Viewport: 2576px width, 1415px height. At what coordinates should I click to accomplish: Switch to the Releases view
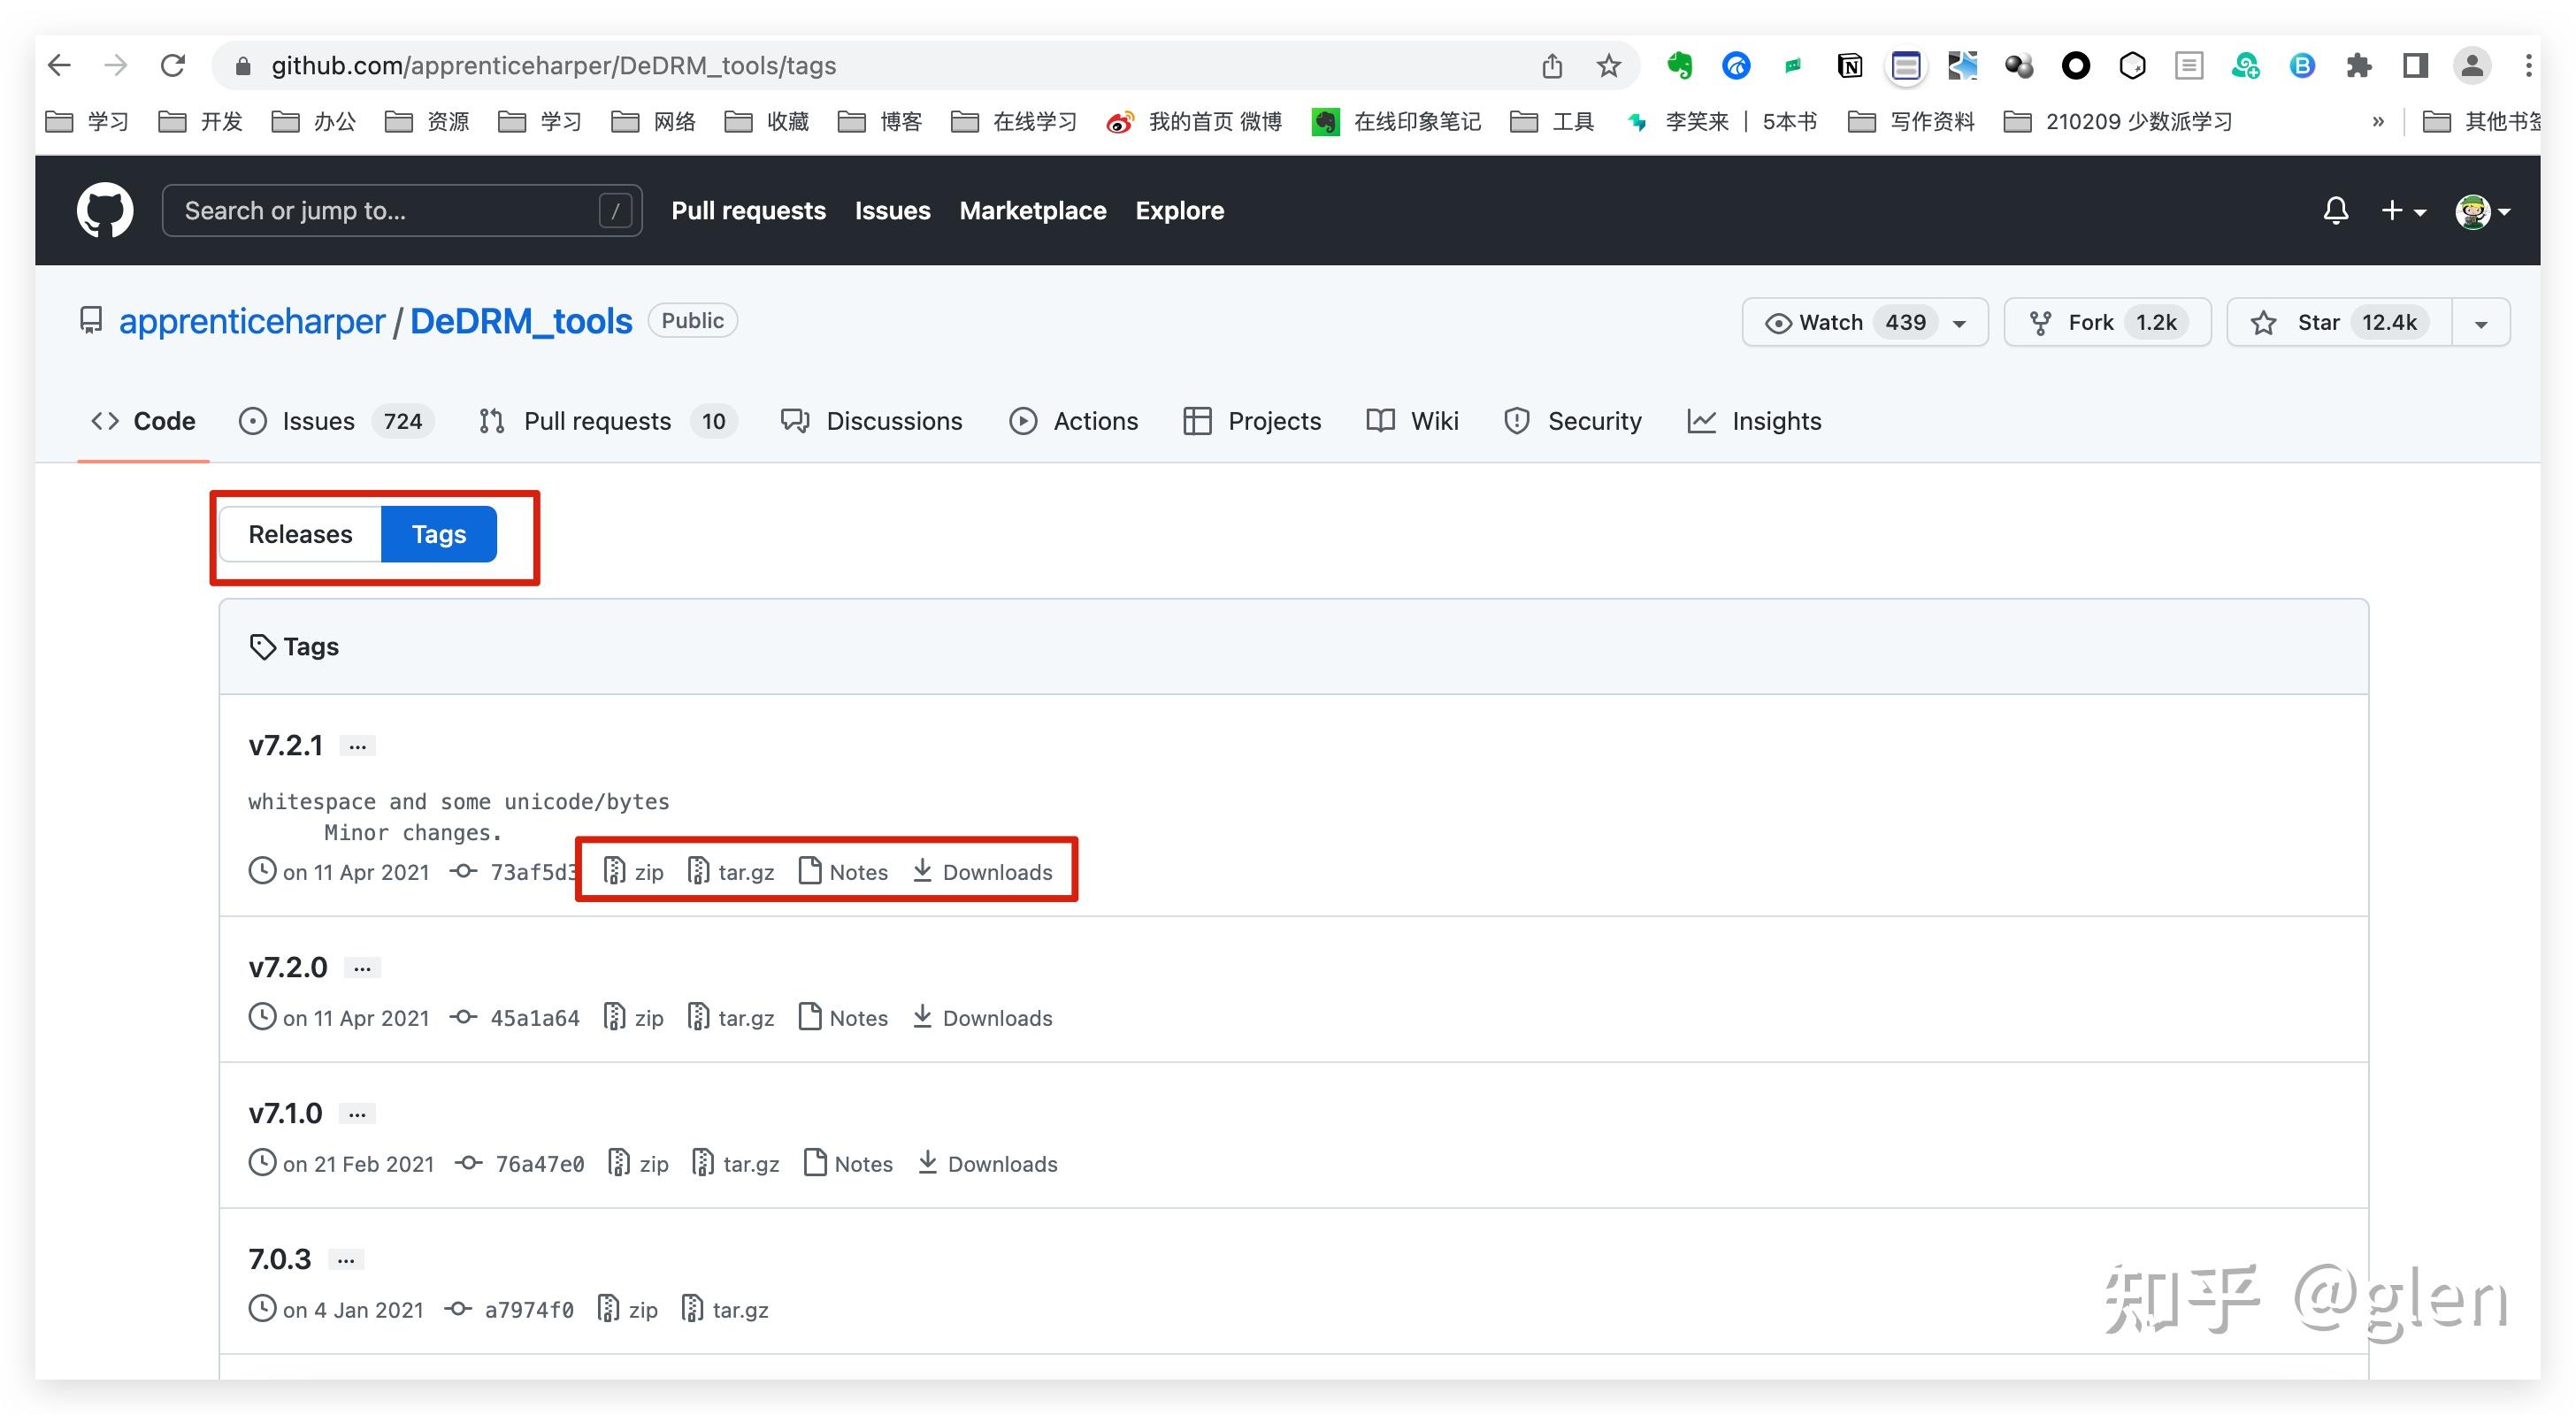[x=300, y=534]
